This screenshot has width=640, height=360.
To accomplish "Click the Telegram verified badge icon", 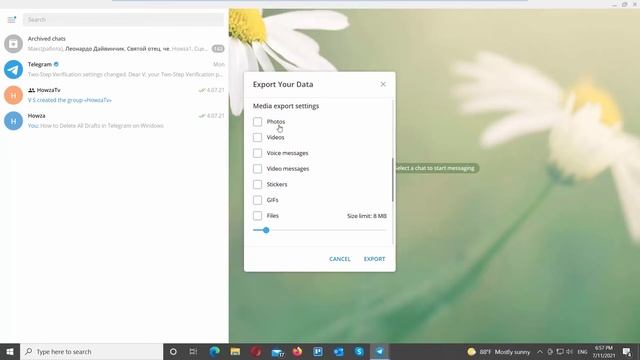I will pyautogui.click(x=56, y=64).
